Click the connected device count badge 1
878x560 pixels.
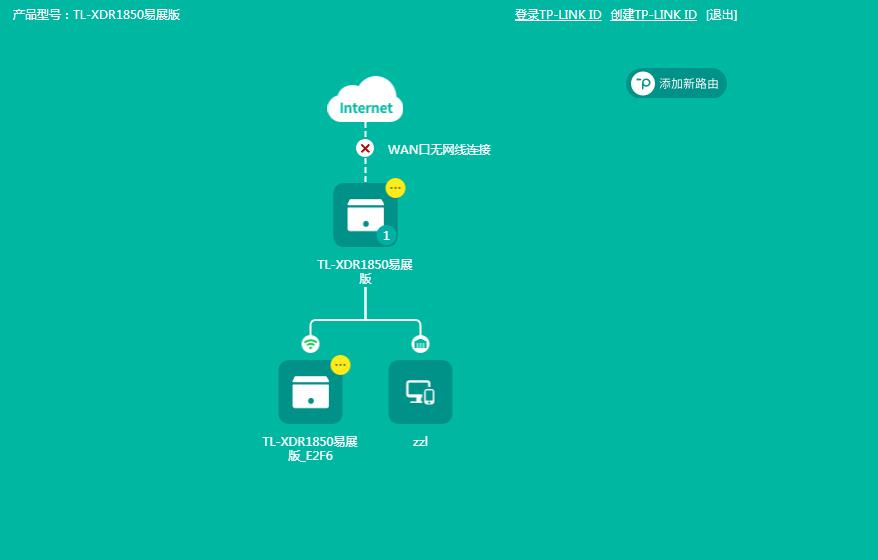pyautogui.click(x=386, y=236)
